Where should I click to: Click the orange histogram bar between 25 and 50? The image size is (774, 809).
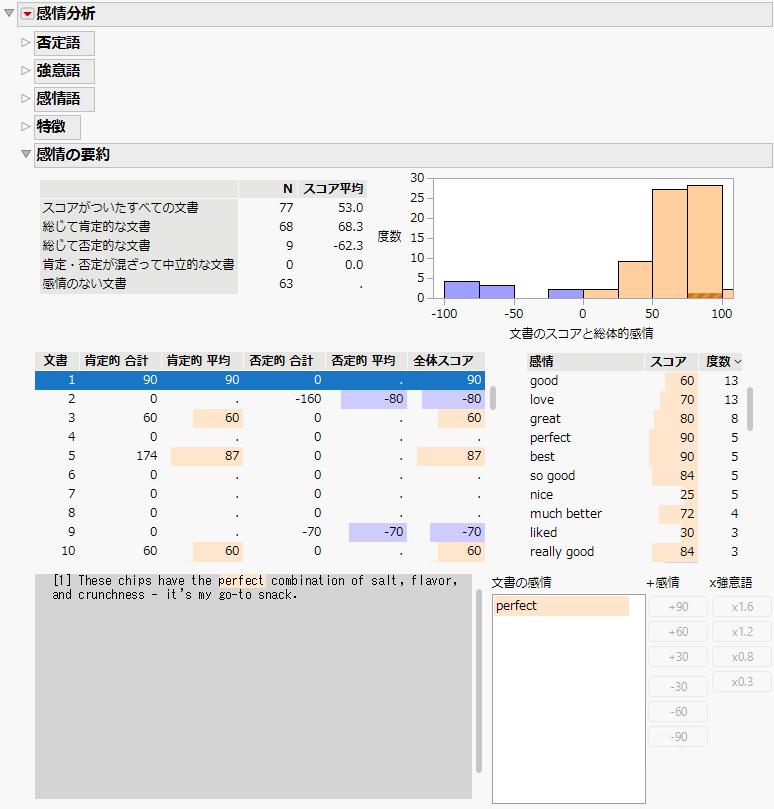click(635, 280)
